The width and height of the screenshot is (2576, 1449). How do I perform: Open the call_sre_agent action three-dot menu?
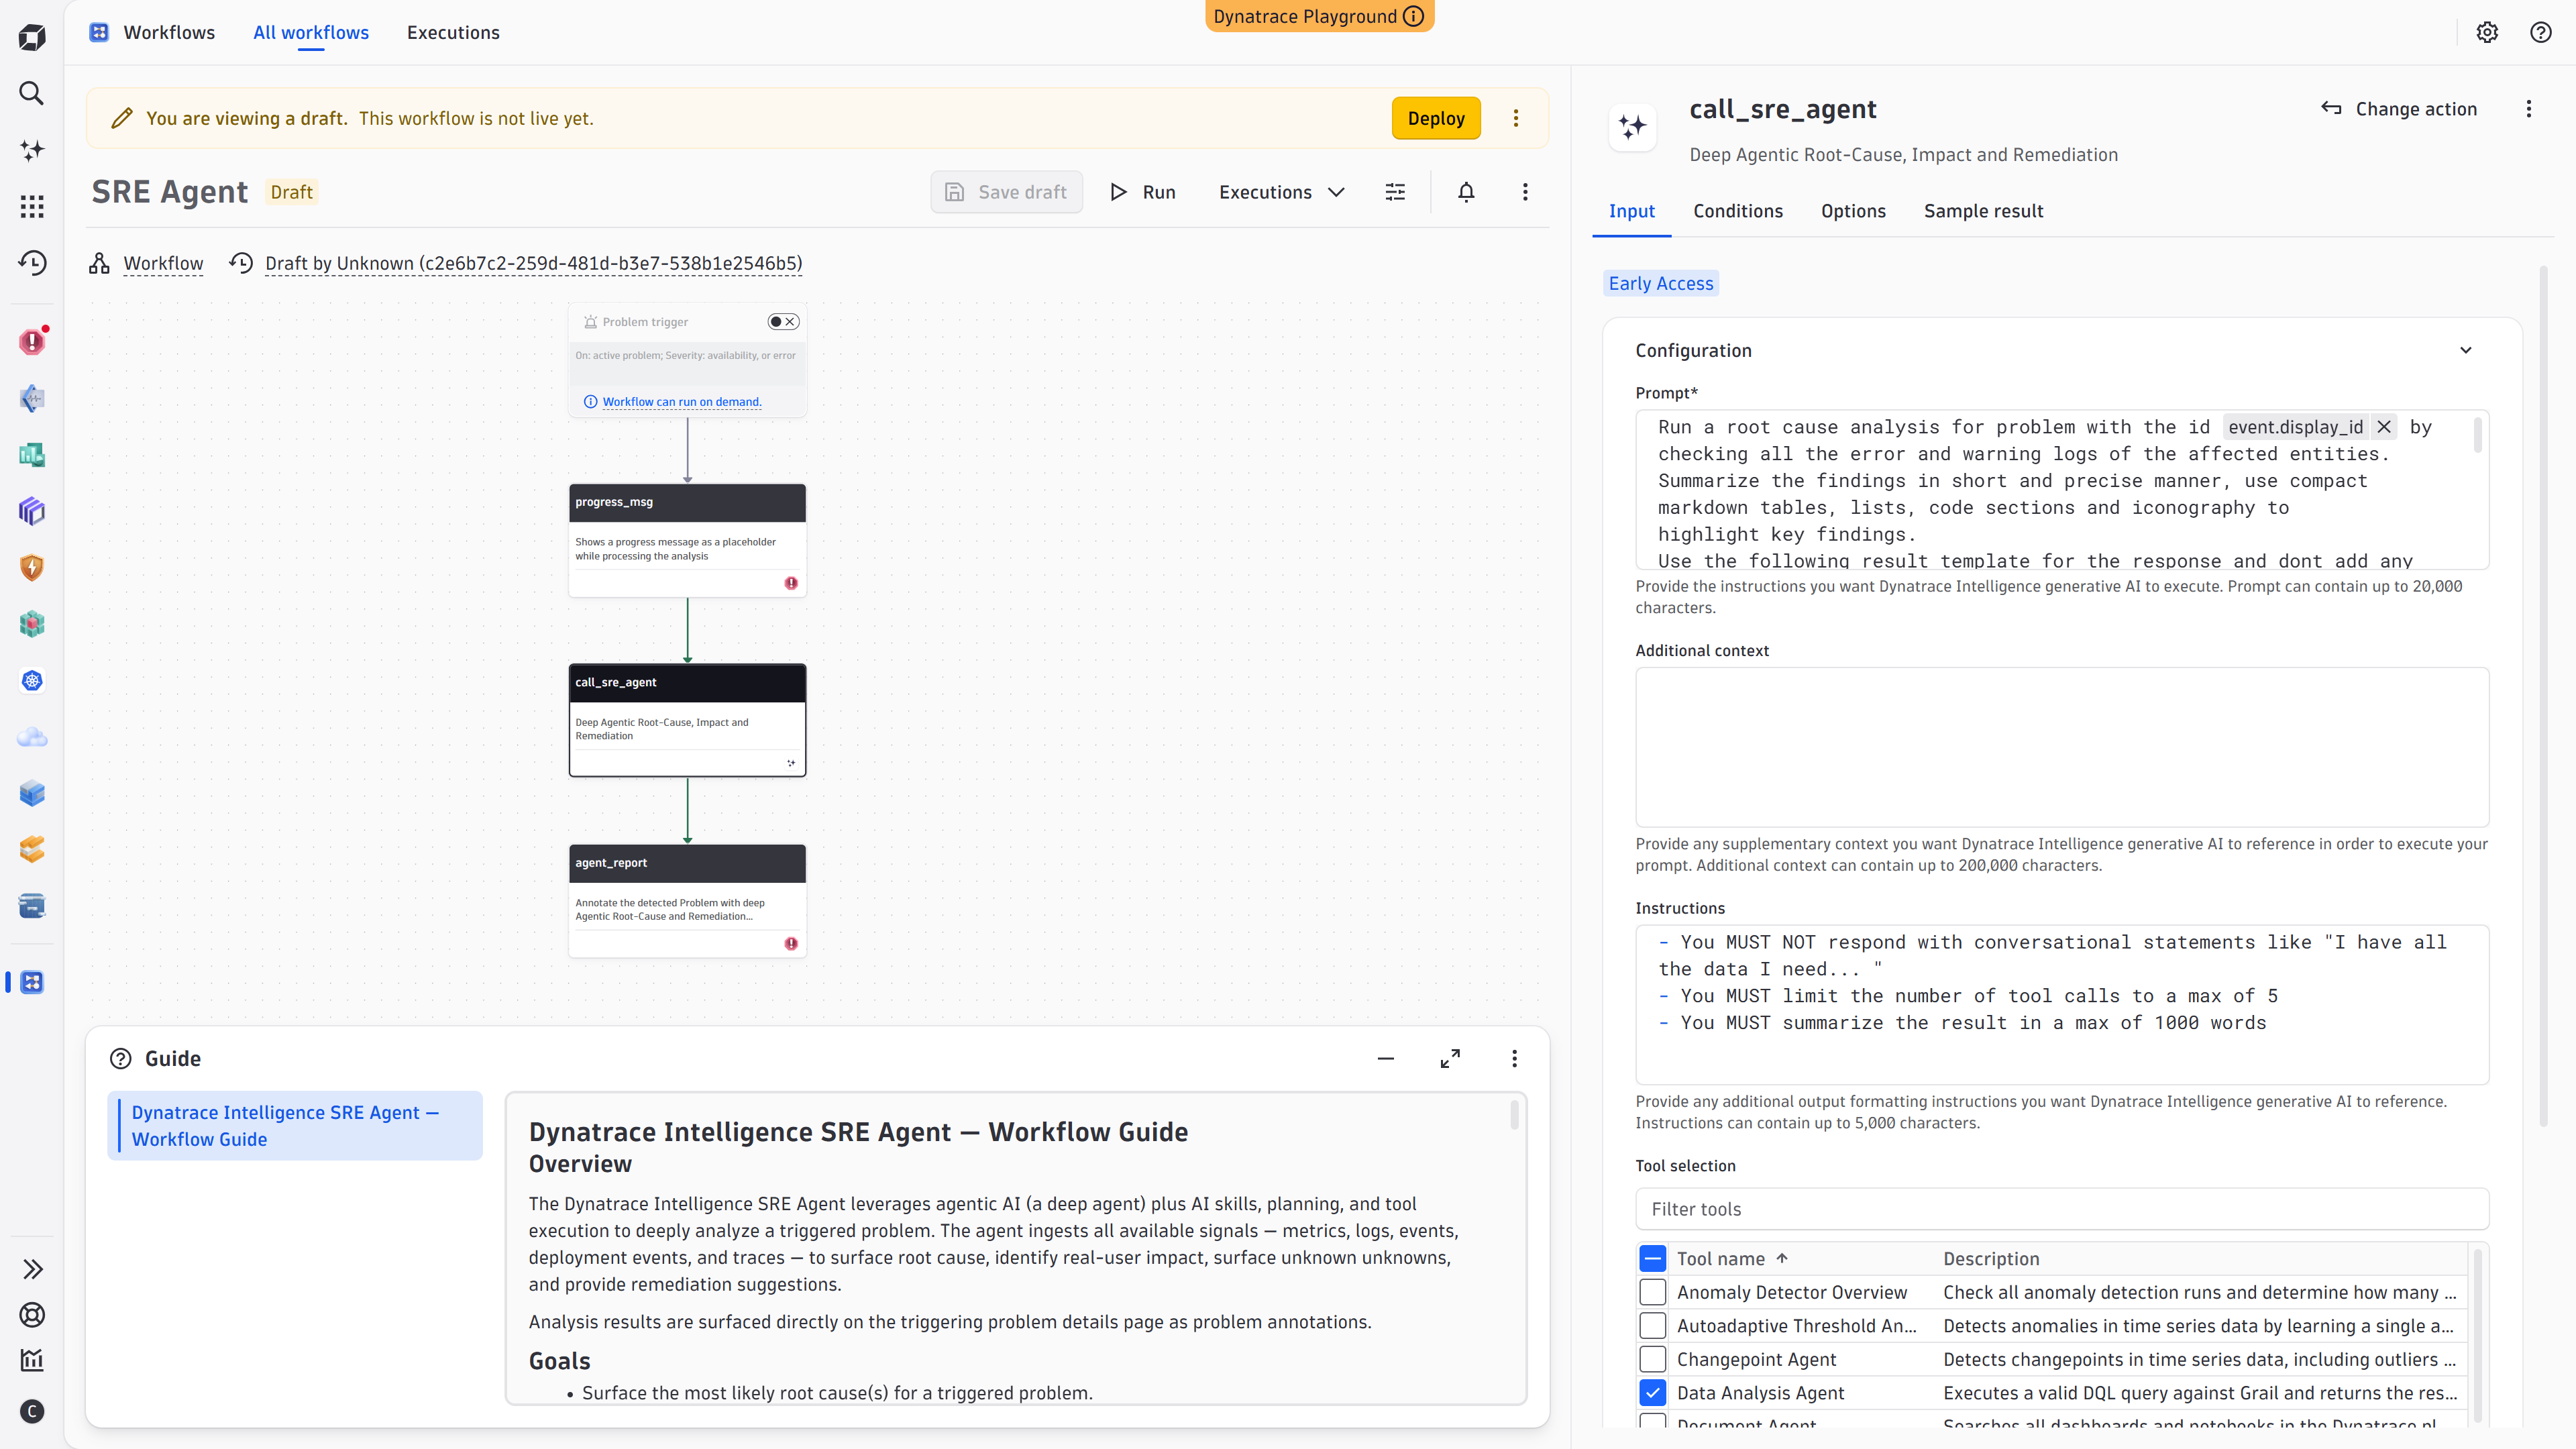(x=2529, y=109)
